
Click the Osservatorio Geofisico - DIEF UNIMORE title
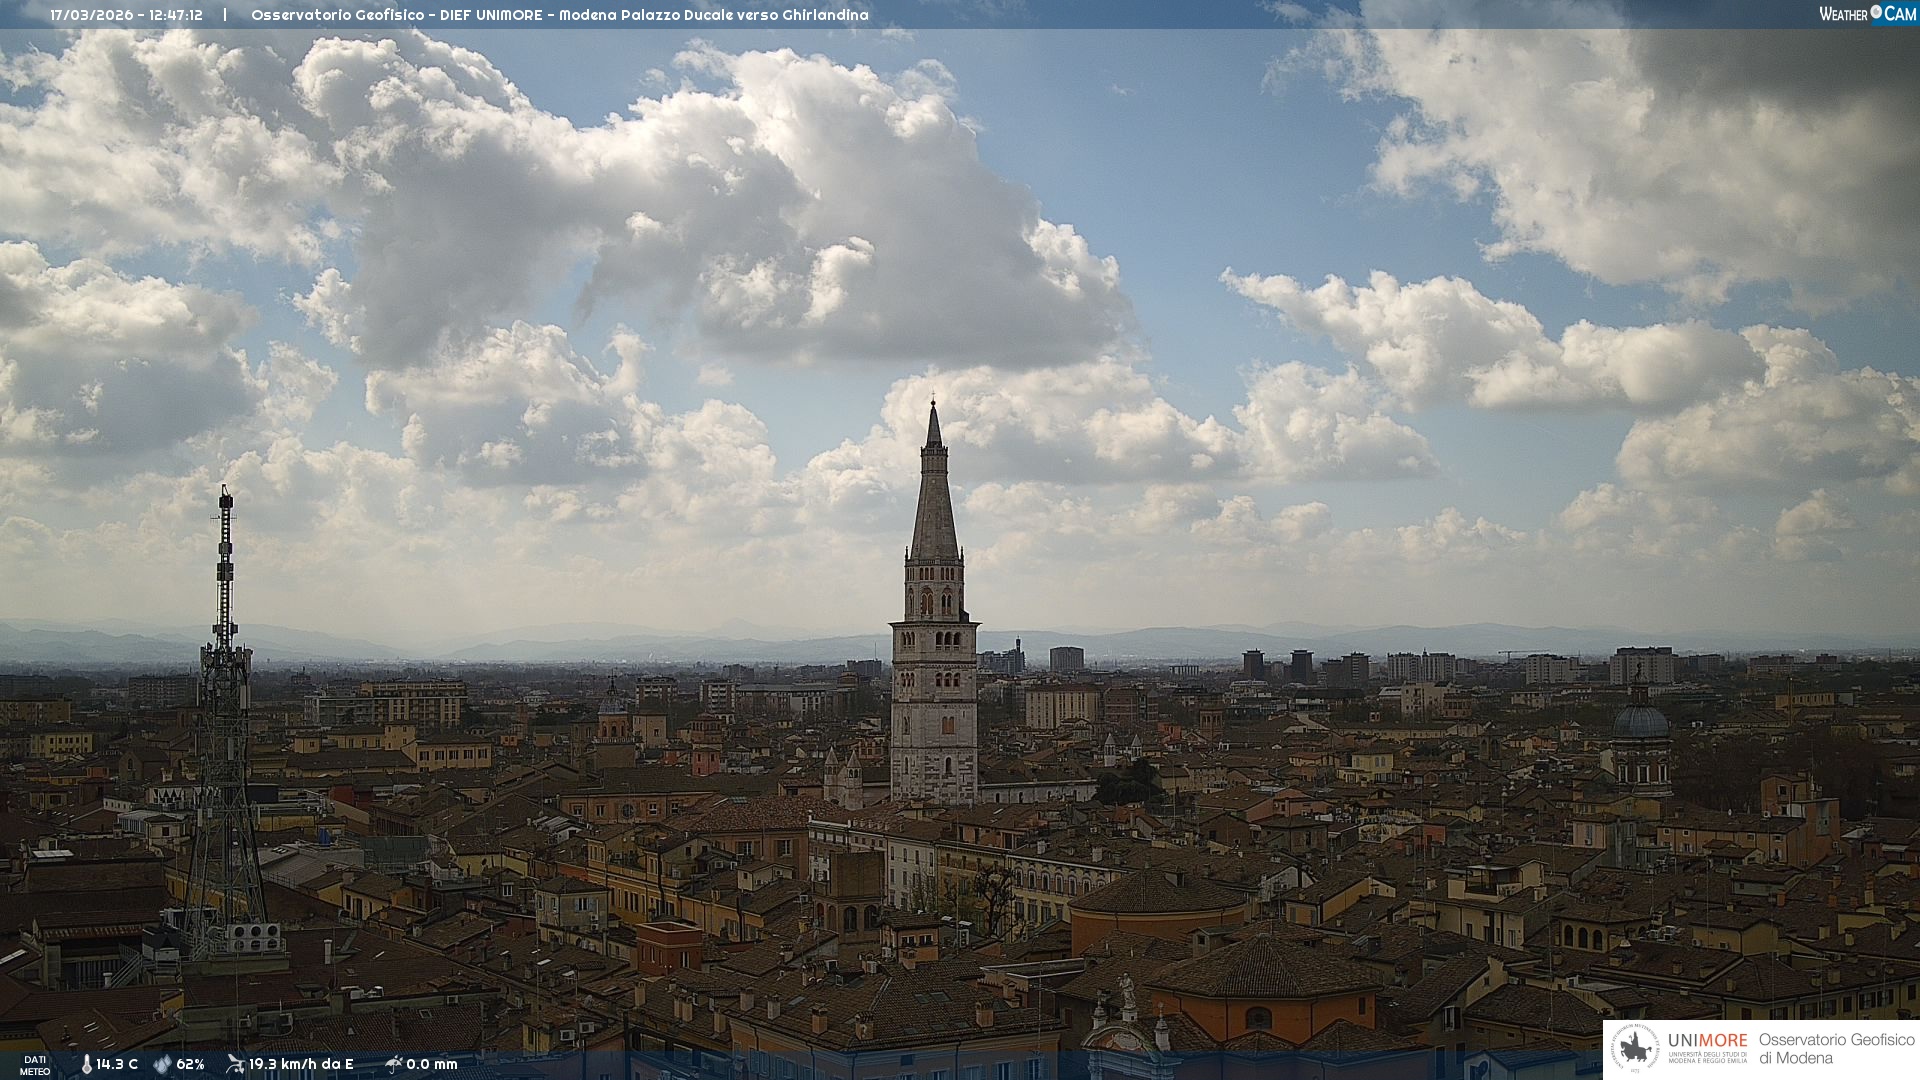click(x=396, y=15)
